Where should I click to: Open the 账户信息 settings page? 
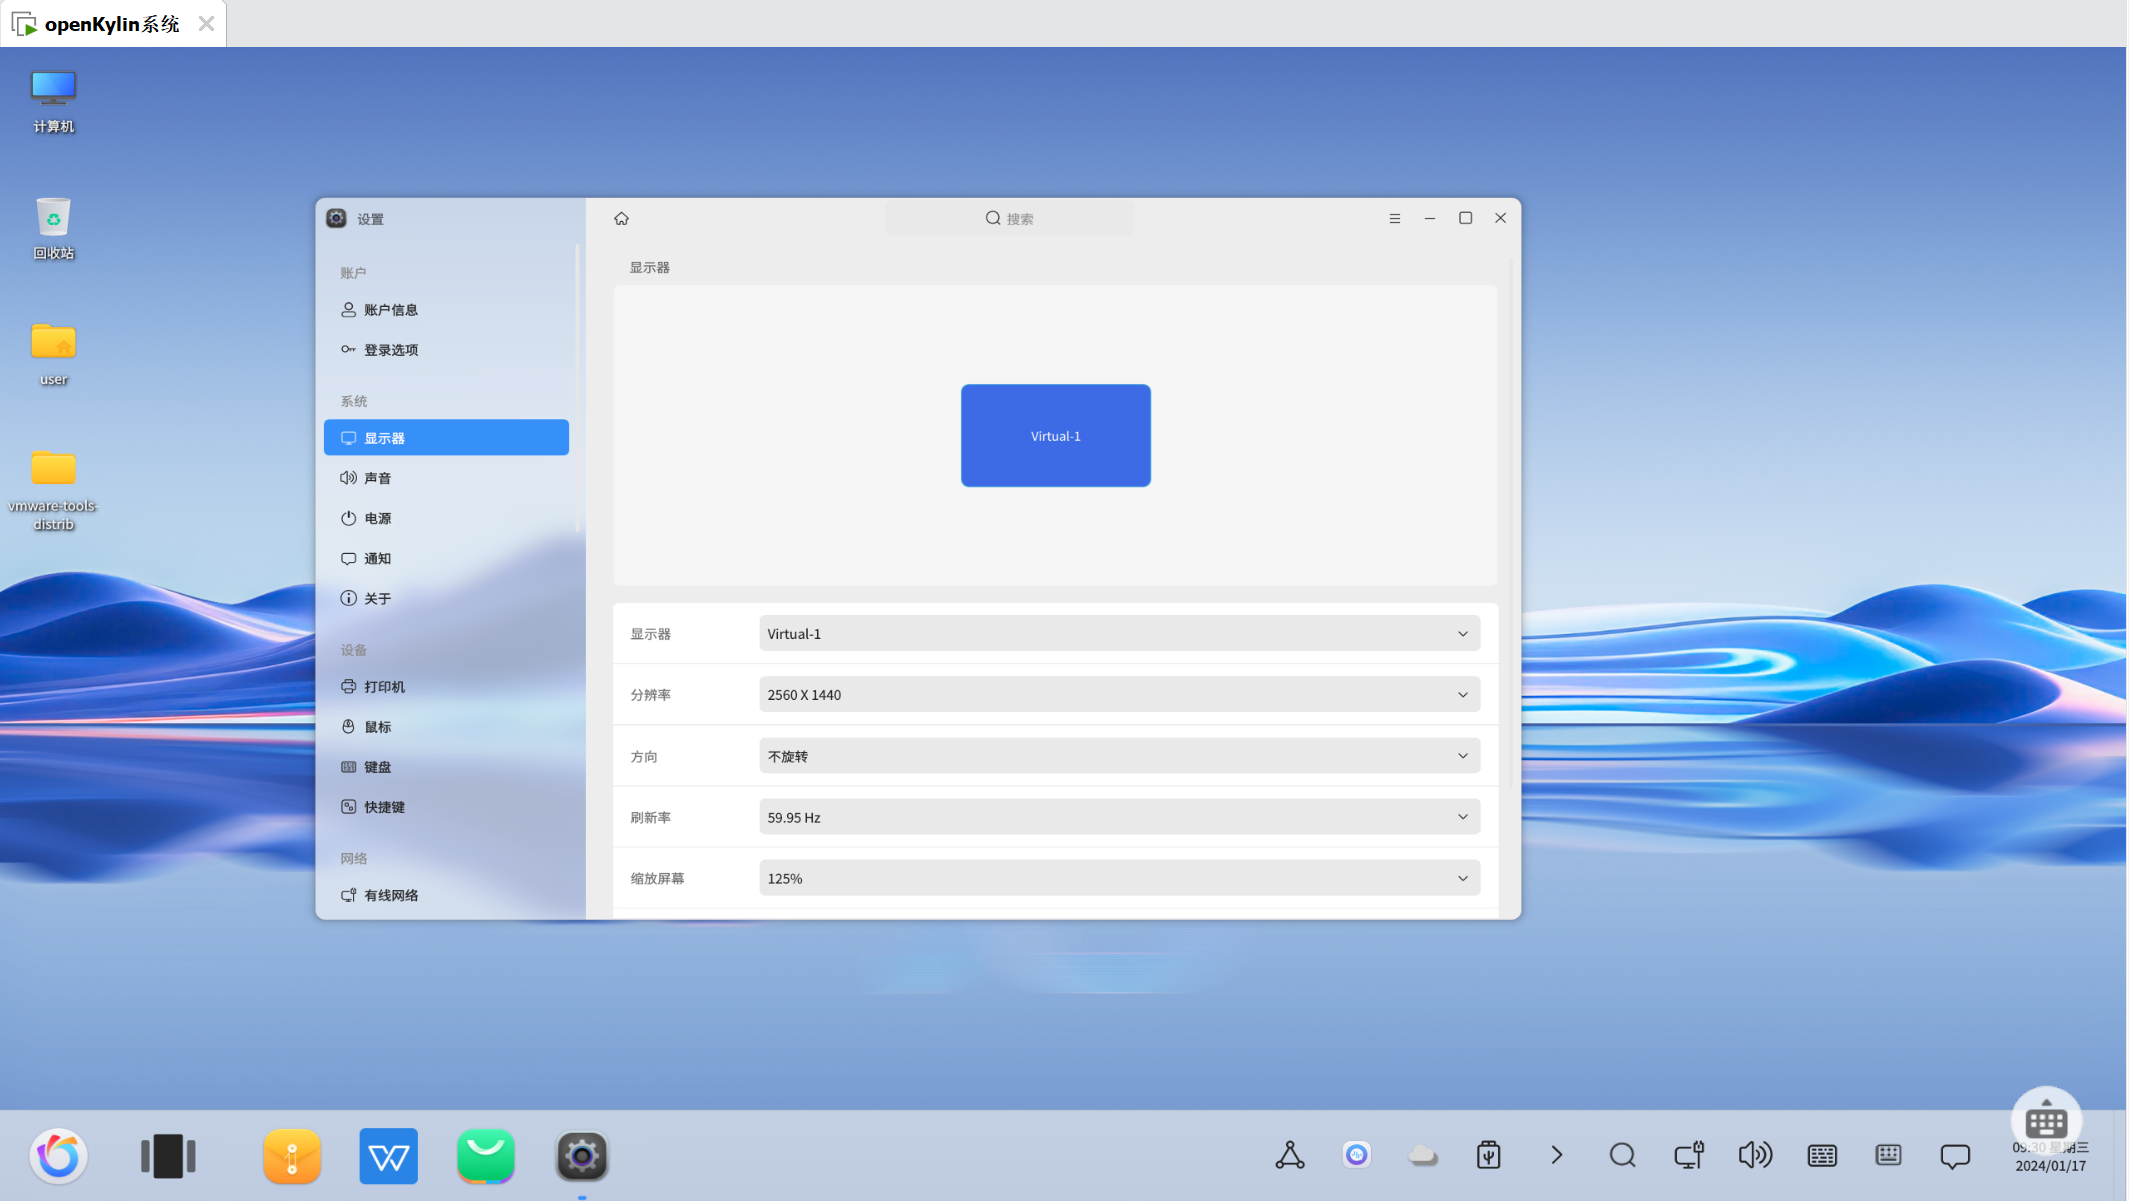click(x=446, y=310)
